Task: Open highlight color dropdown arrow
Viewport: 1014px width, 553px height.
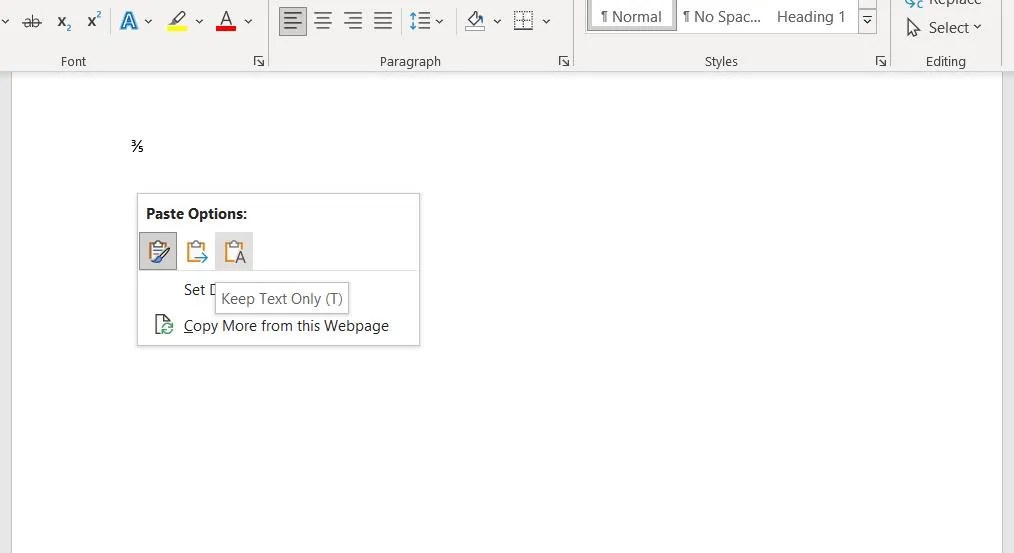Action: (x=199, y=21)
